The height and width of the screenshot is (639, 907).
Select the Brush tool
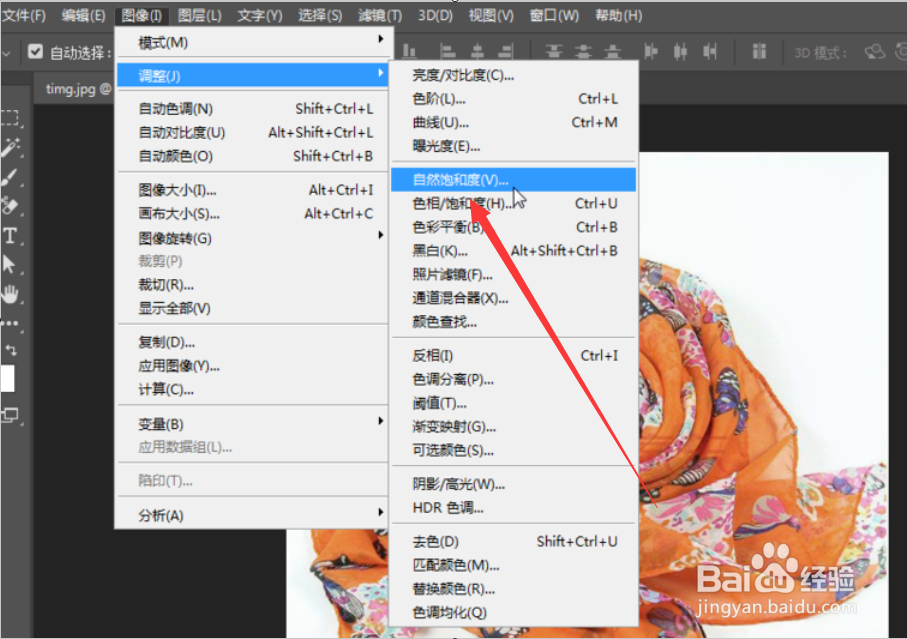[x=10, y=177]
